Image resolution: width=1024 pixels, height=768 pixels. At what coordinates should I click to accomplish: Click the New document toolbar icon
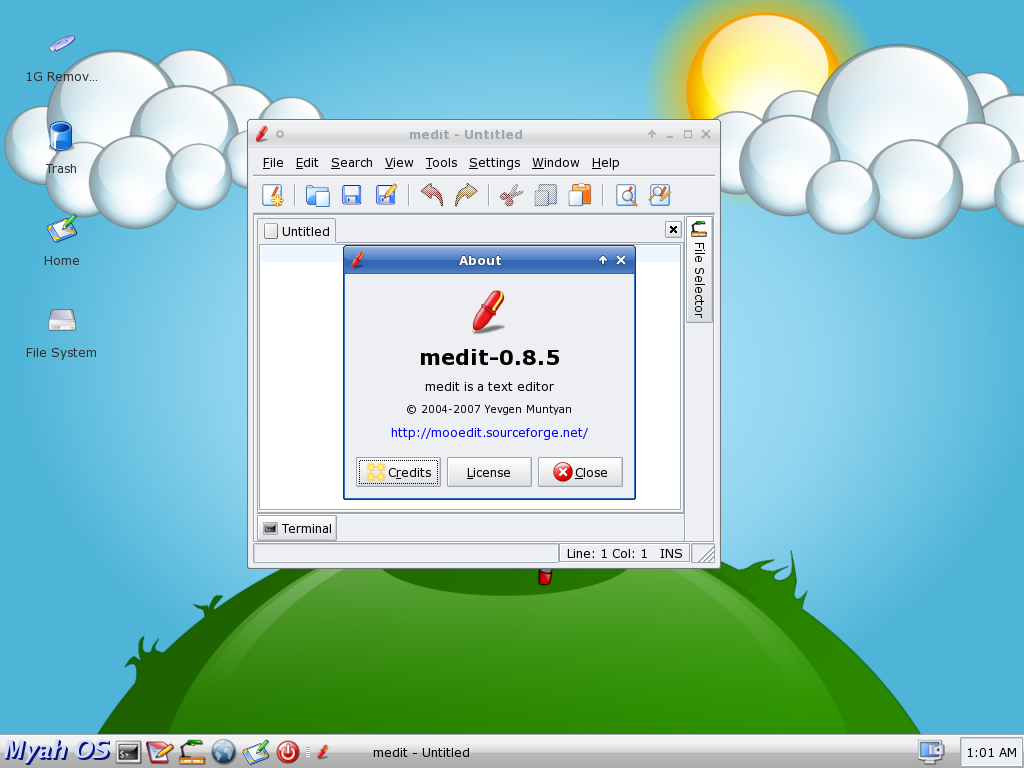pos(273,195)
